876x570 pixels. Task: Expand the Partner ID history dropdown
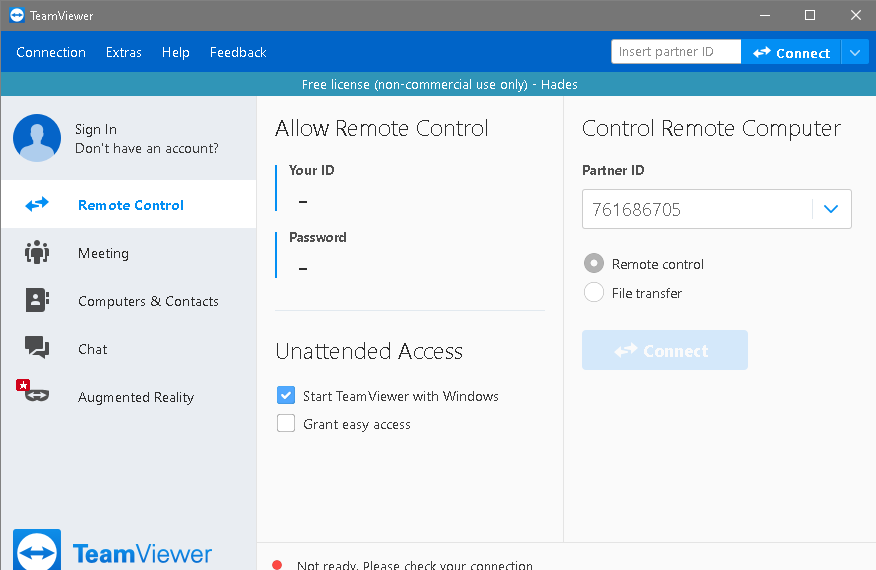[x=831, y=209]
